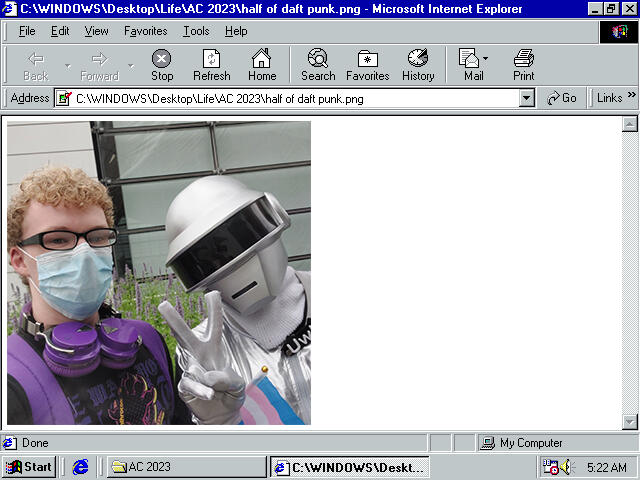Open the File menu

27,31
